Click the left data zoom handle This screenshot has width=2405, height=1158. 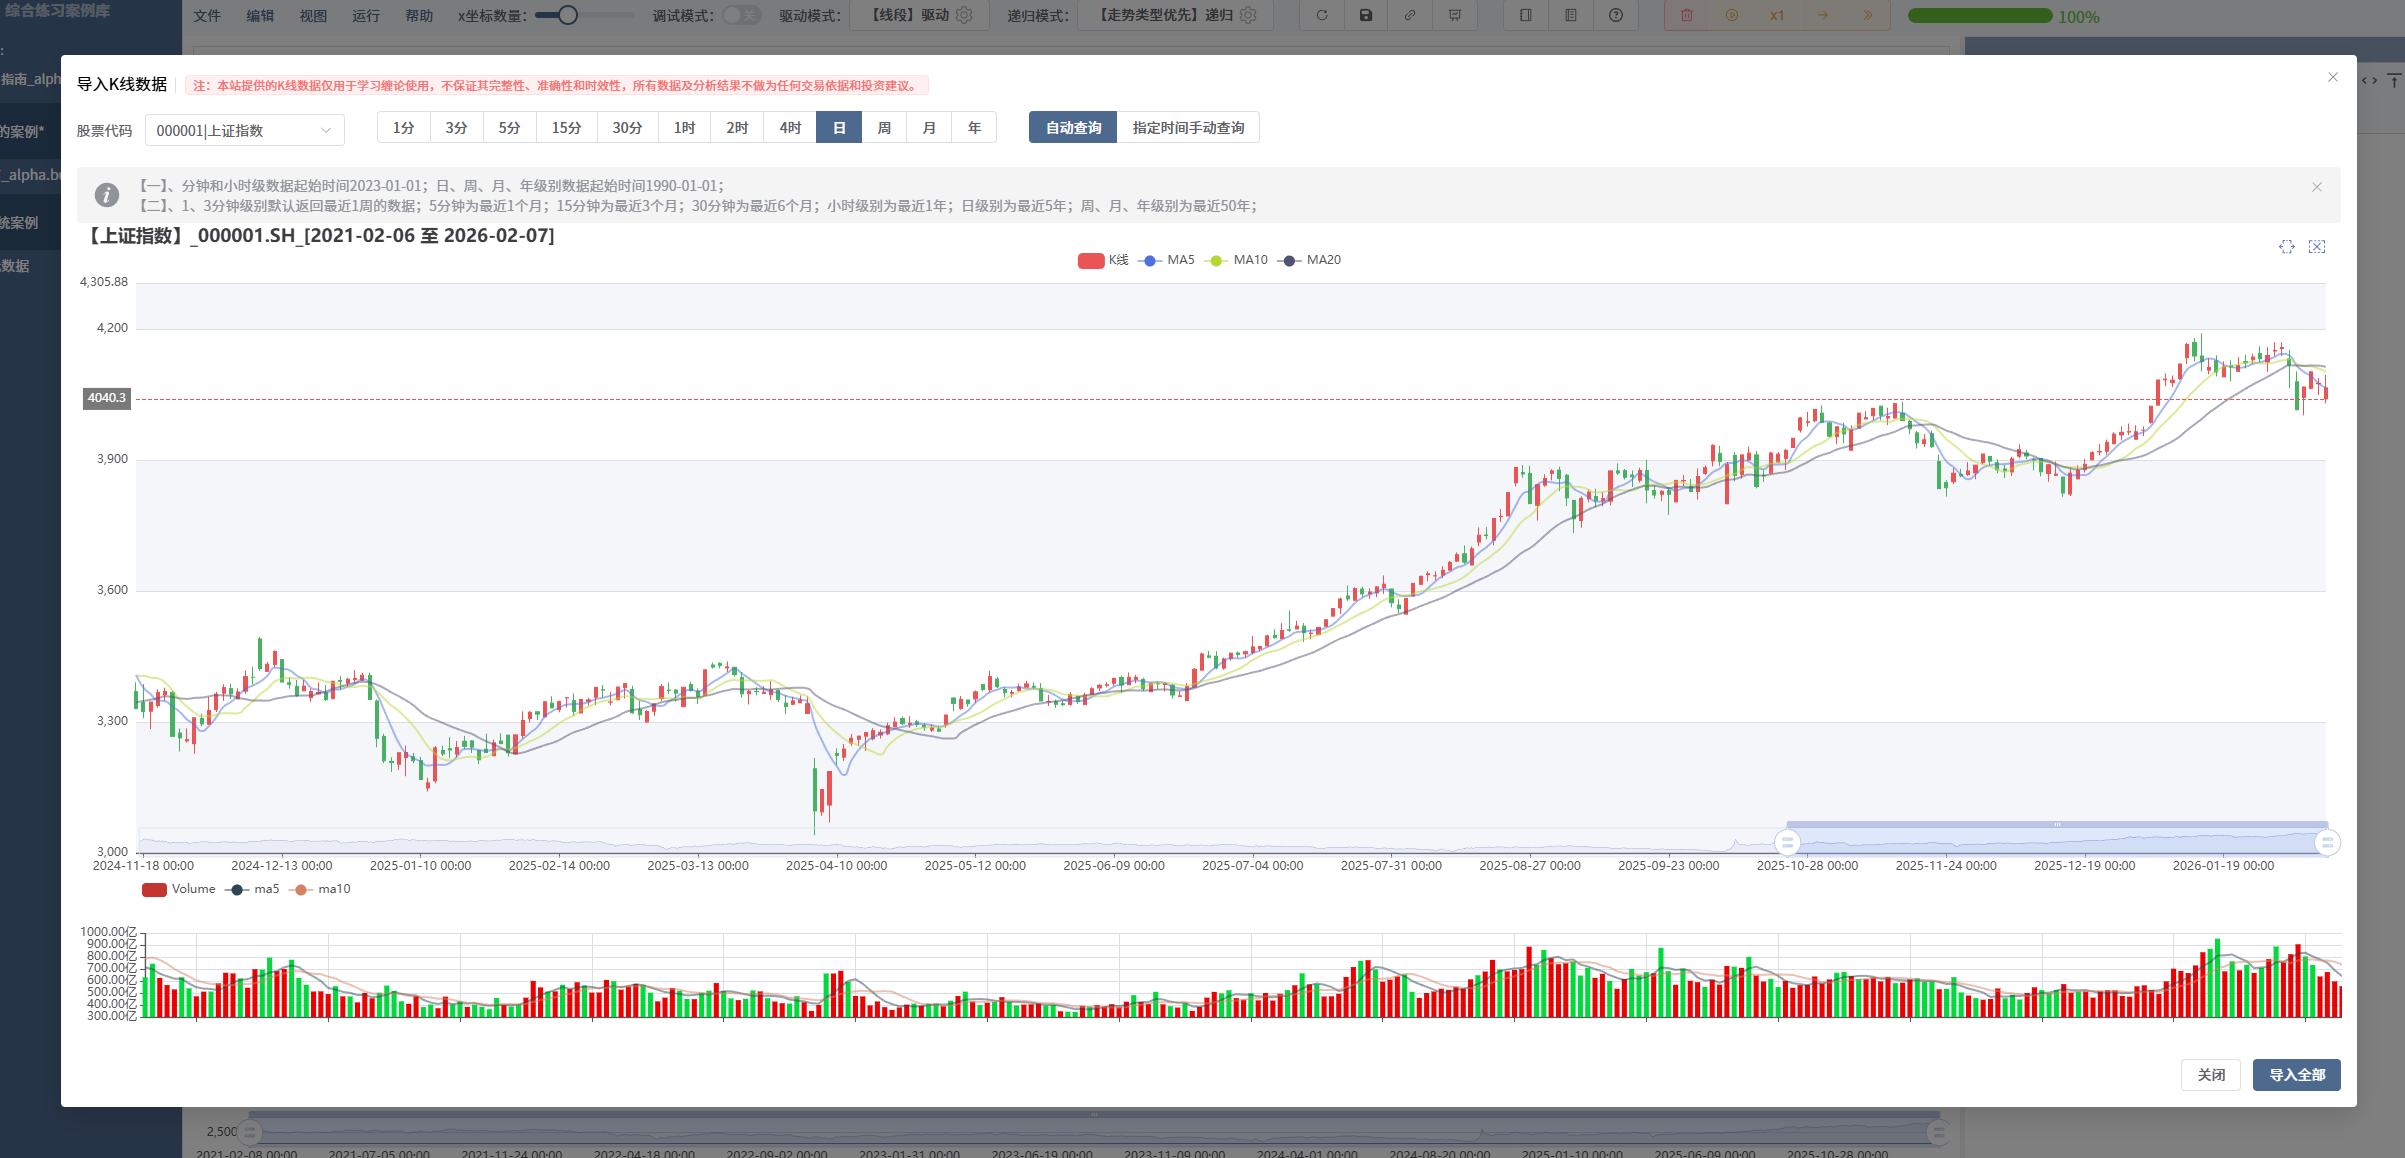pos(1787,842)
